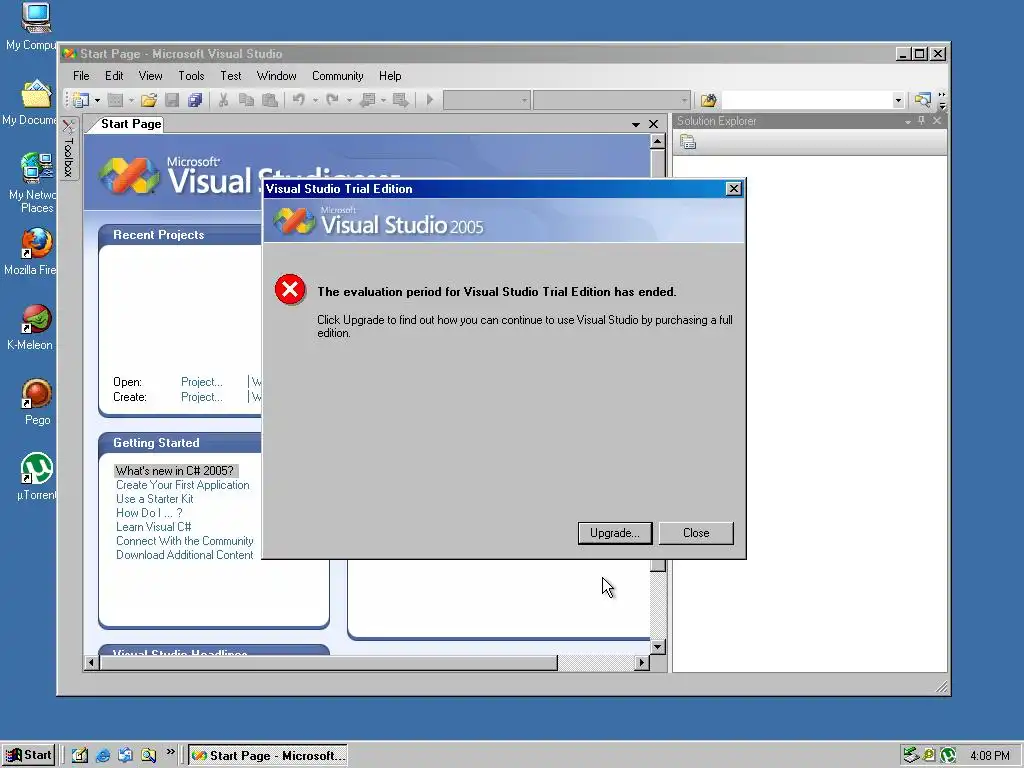Click Connect With the Community link
1024x768 pixels.
pyautogui.click(x=185, y=541)
